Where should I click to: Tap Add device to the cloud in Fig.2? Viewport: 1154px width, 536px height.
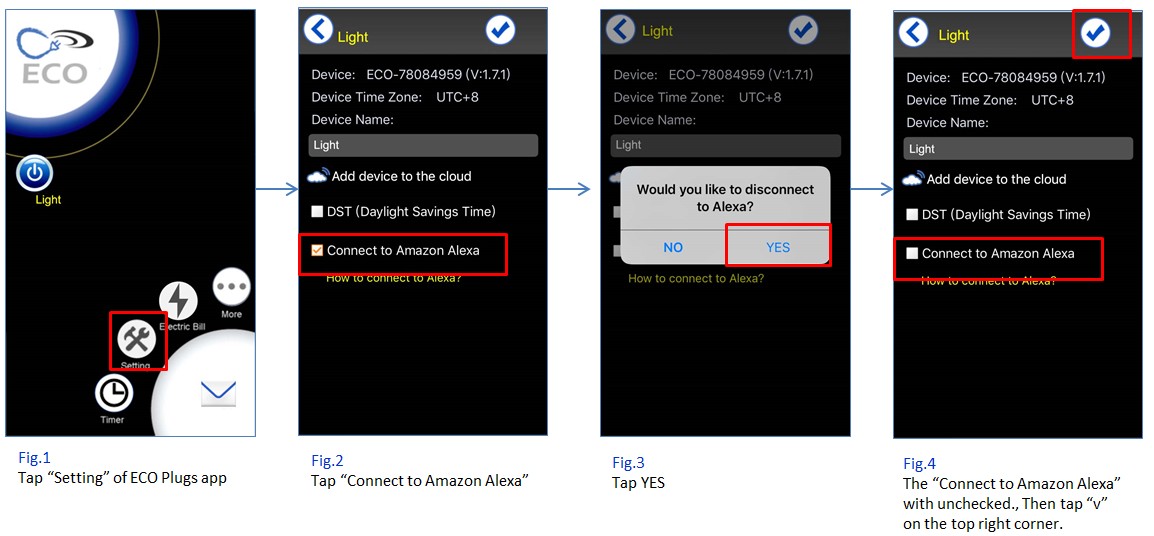[390, 177]
